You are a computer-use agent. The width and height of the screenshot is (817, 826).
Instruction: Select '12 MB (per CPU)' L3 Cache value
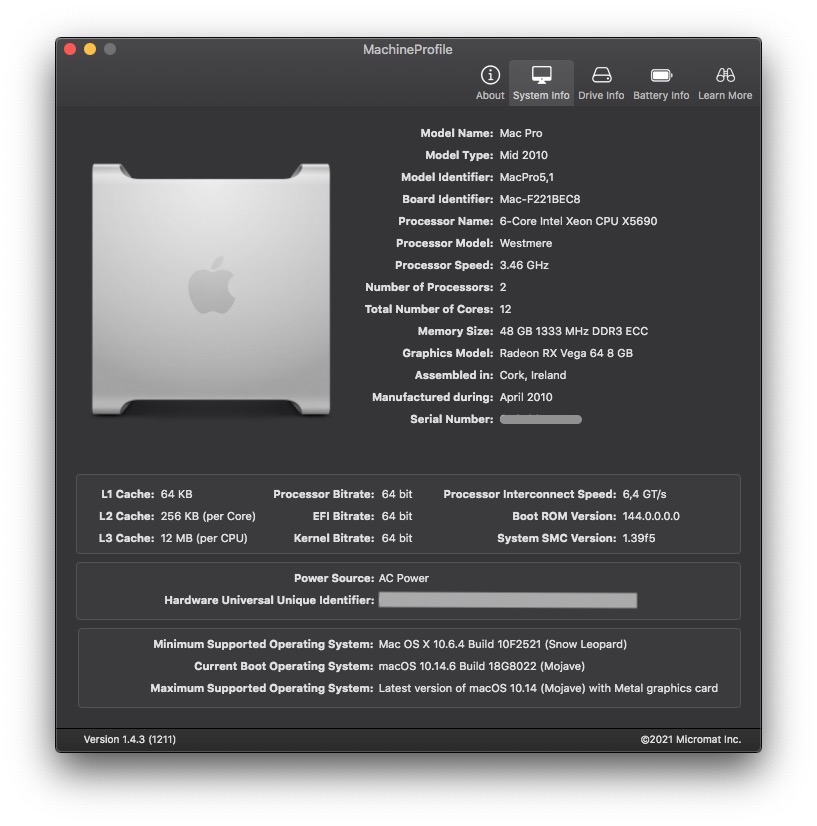pos(204,538)
